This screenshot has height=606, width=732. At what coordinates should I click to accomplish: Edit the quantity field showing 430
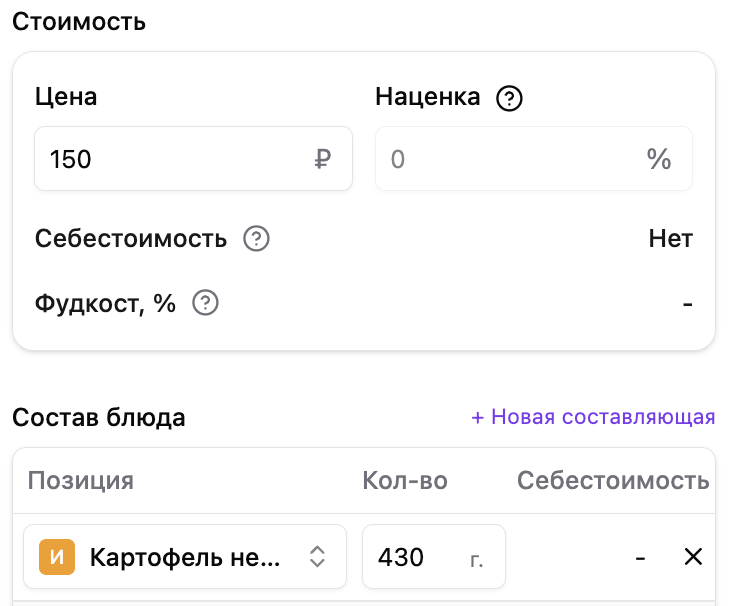[x=434, y=557]
